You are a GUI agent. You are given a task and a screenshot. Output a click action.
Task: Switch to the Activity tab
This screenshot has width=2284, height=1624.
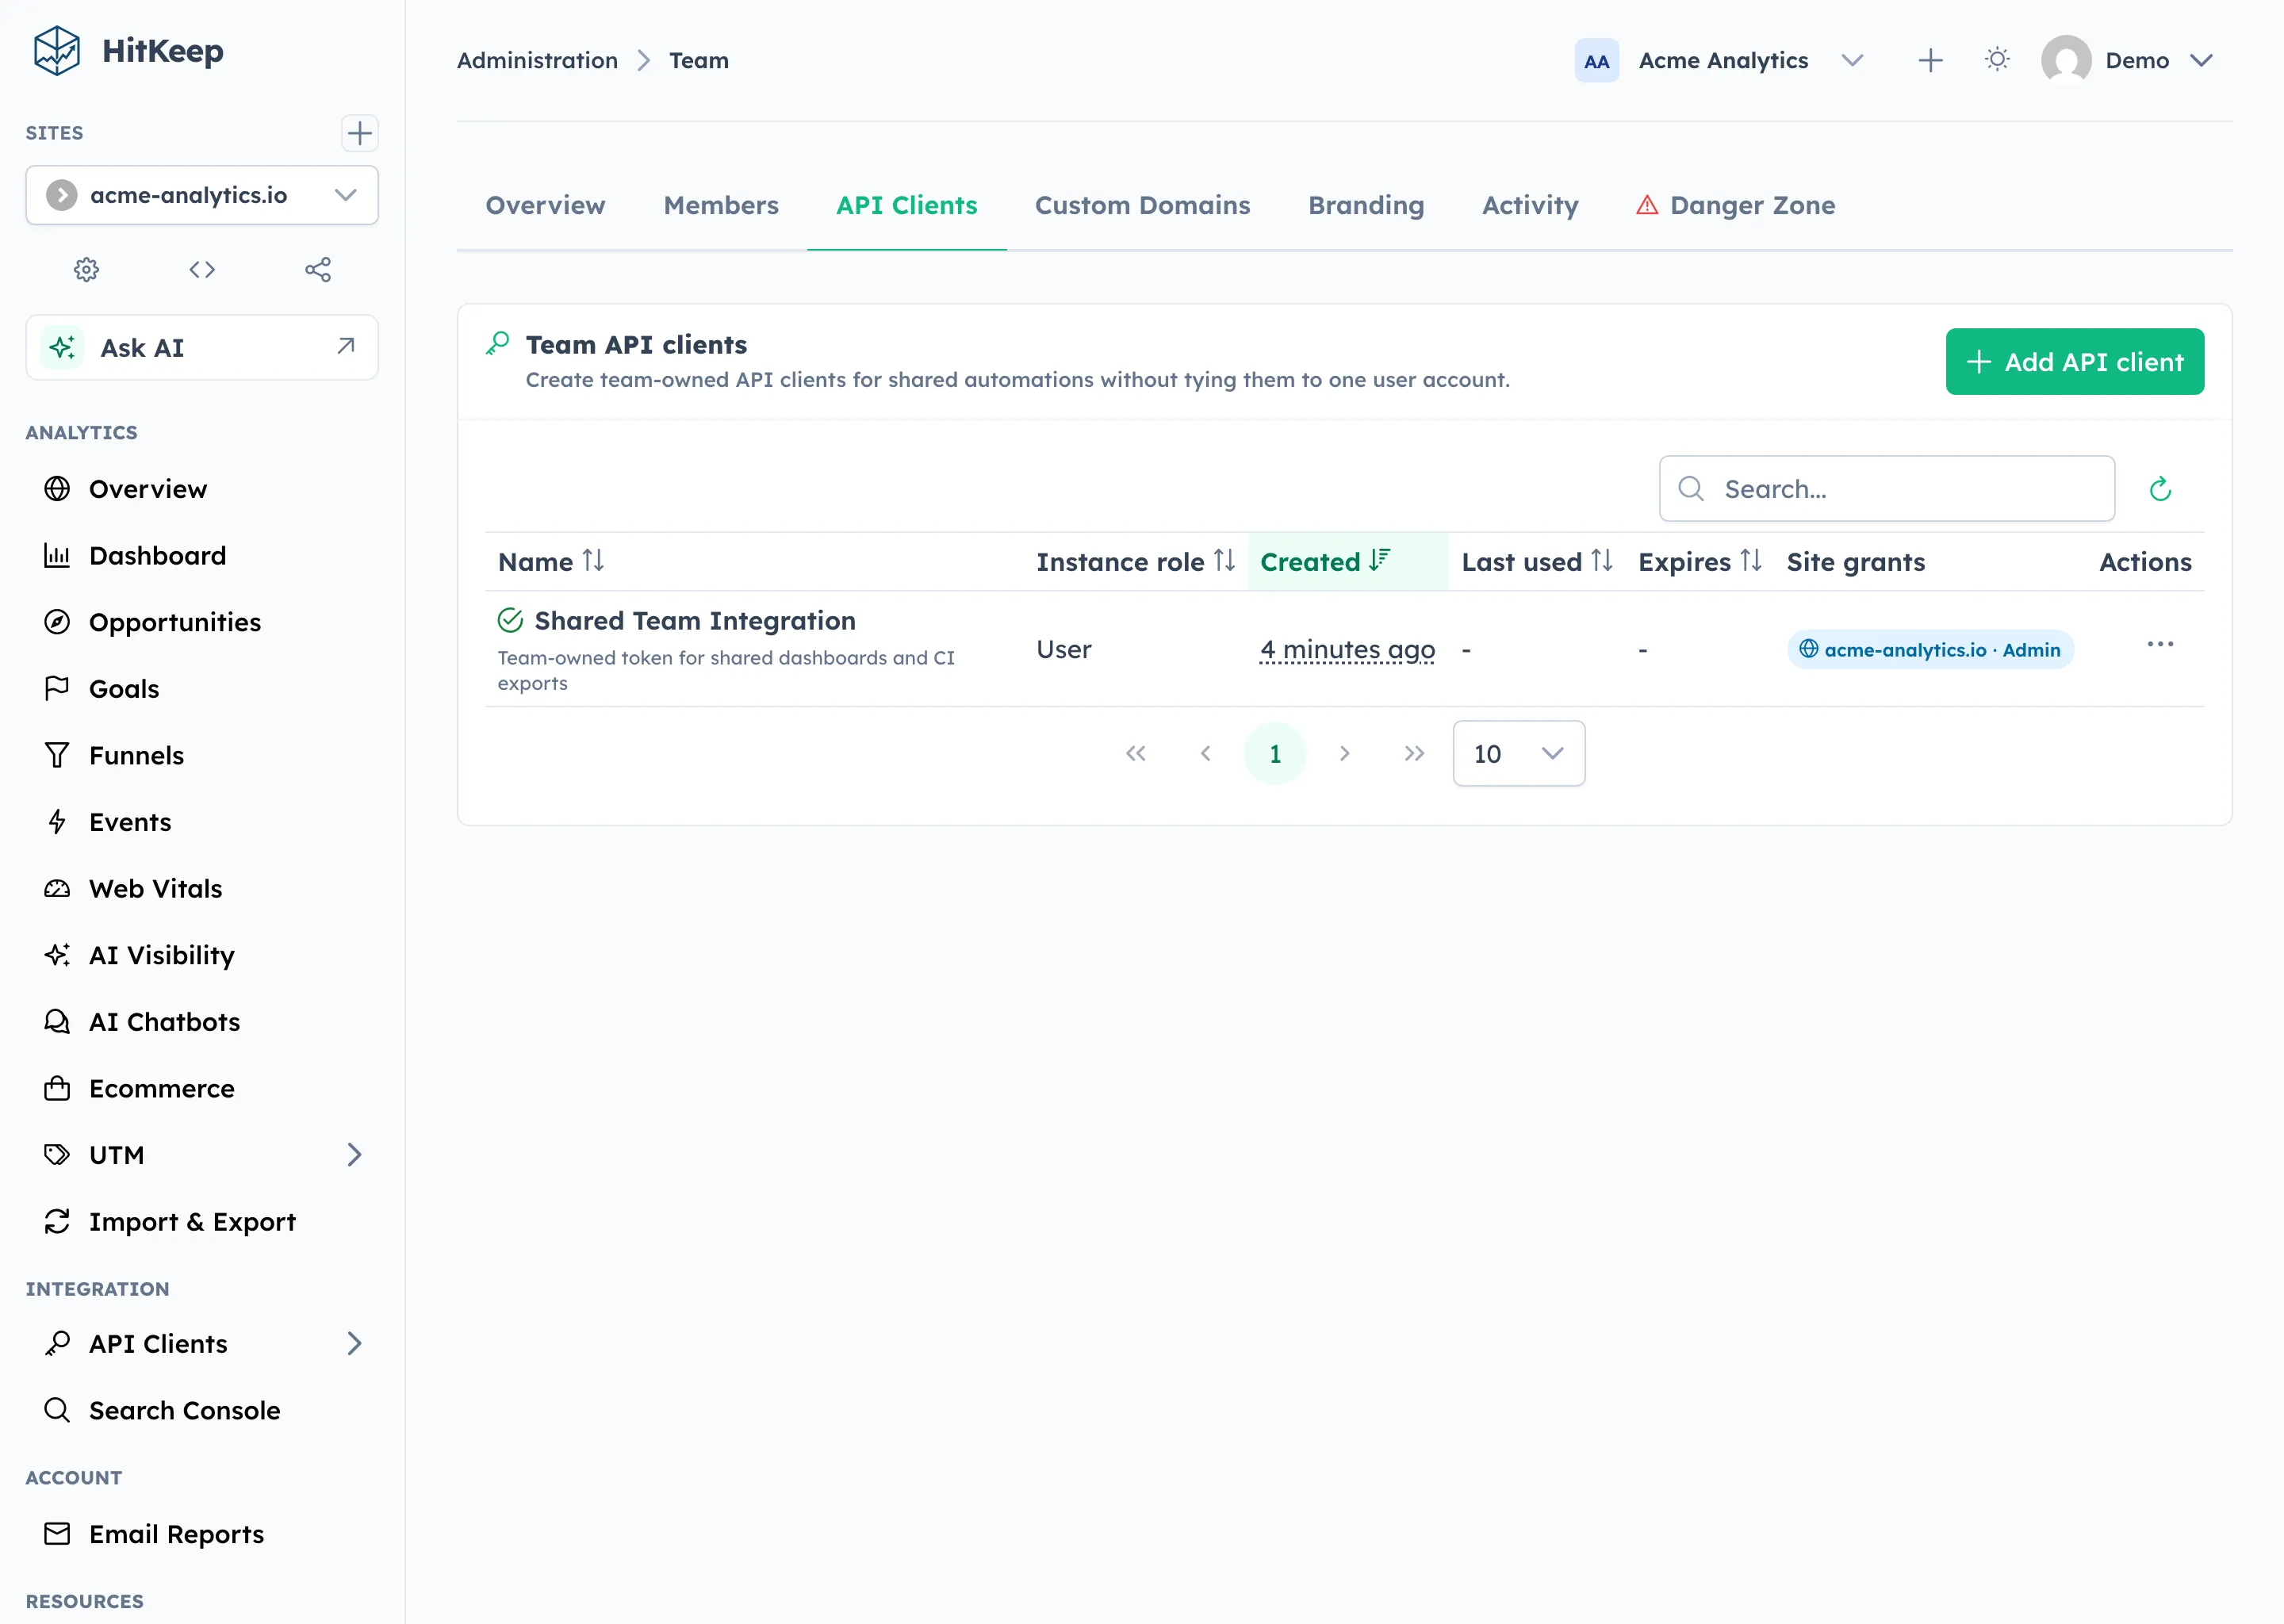click(x=1530, y=205)
